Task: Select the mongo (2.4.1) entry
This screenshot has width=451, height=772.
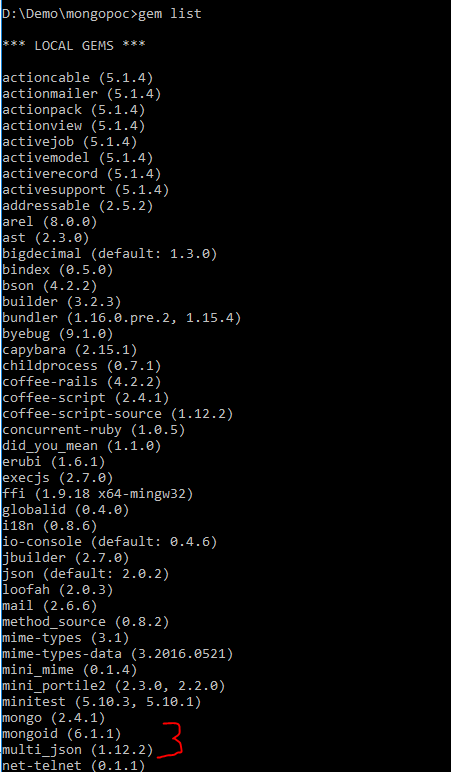Action: [54, 718]
